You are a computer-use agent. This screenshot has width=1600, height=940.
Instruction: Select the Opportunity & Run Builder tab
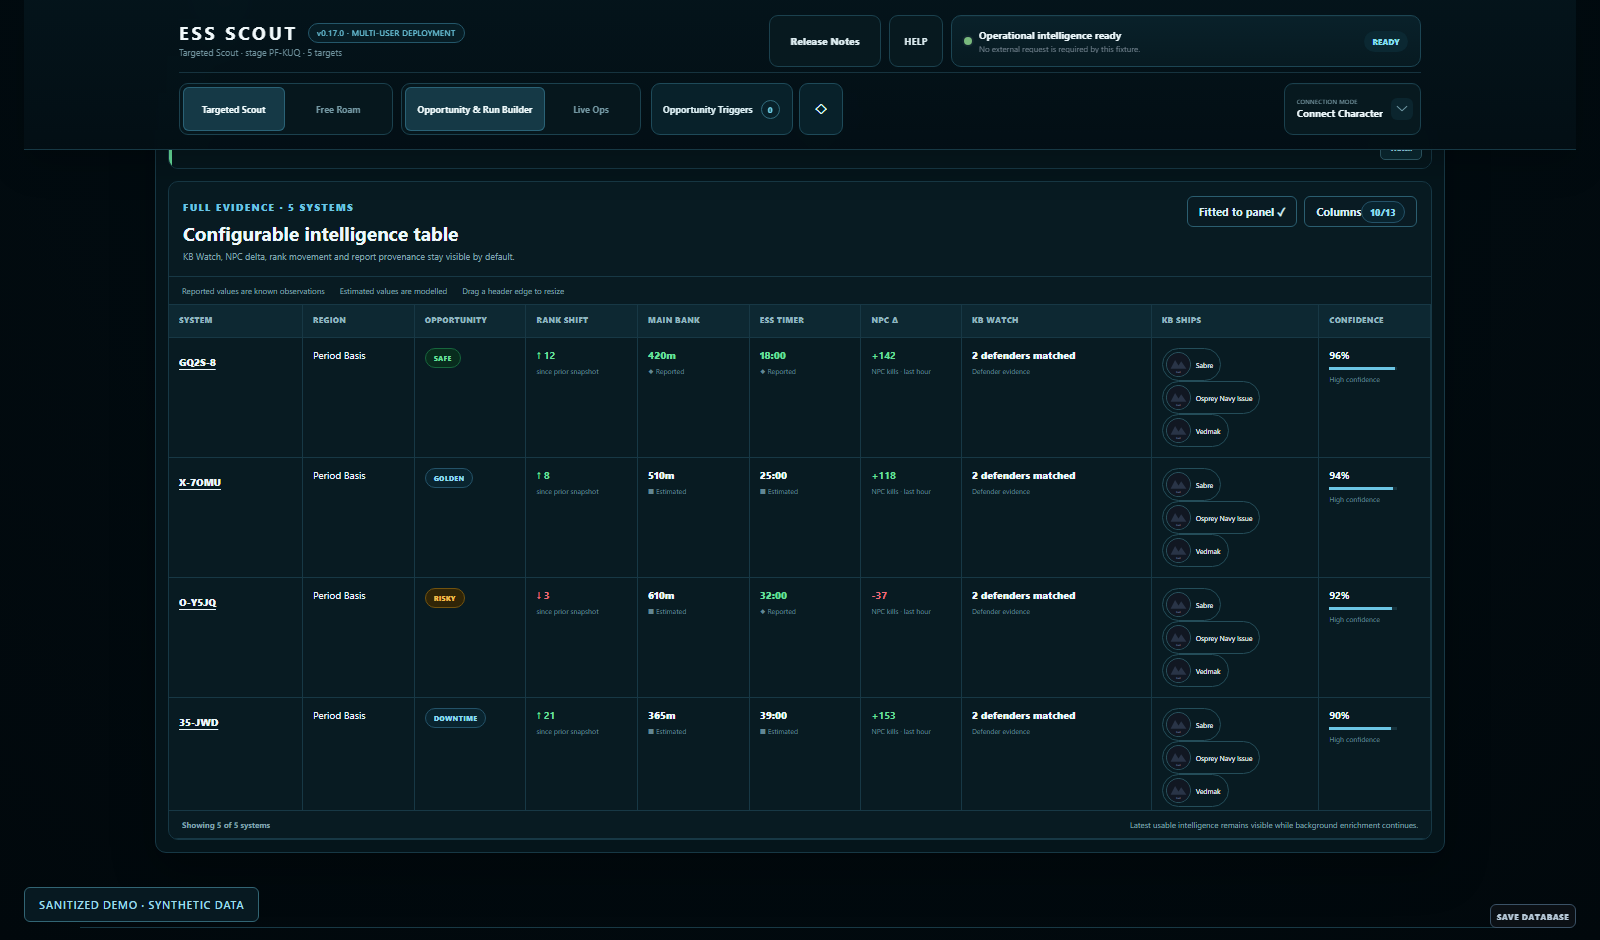click(x=475, y=109)
